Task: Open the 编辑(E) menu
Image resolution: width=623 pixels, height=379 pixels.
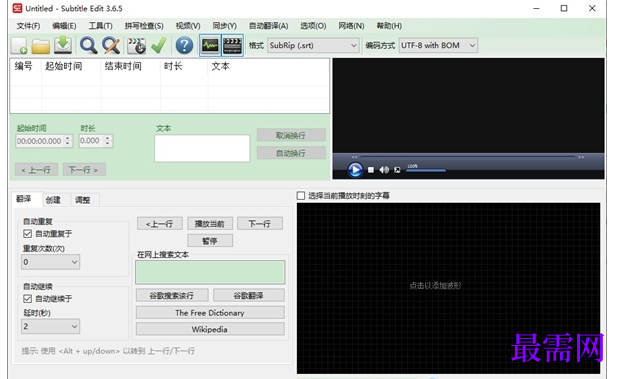Action: (x=64, y=26)
